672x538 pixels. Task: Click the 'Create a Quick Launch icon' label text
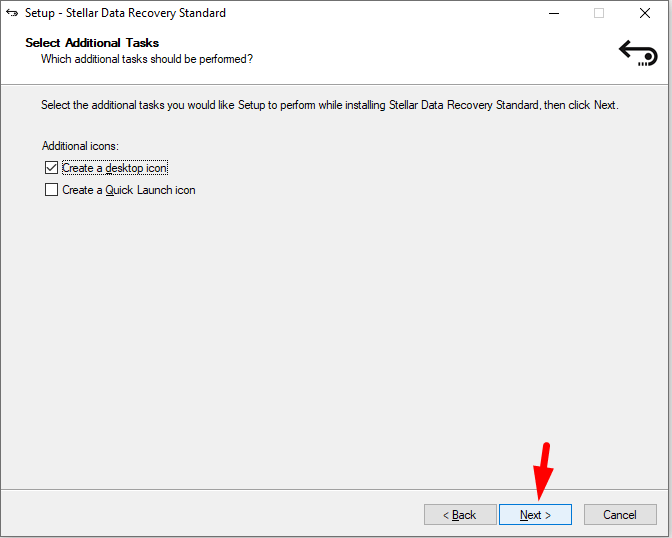[x=129, y=190]
